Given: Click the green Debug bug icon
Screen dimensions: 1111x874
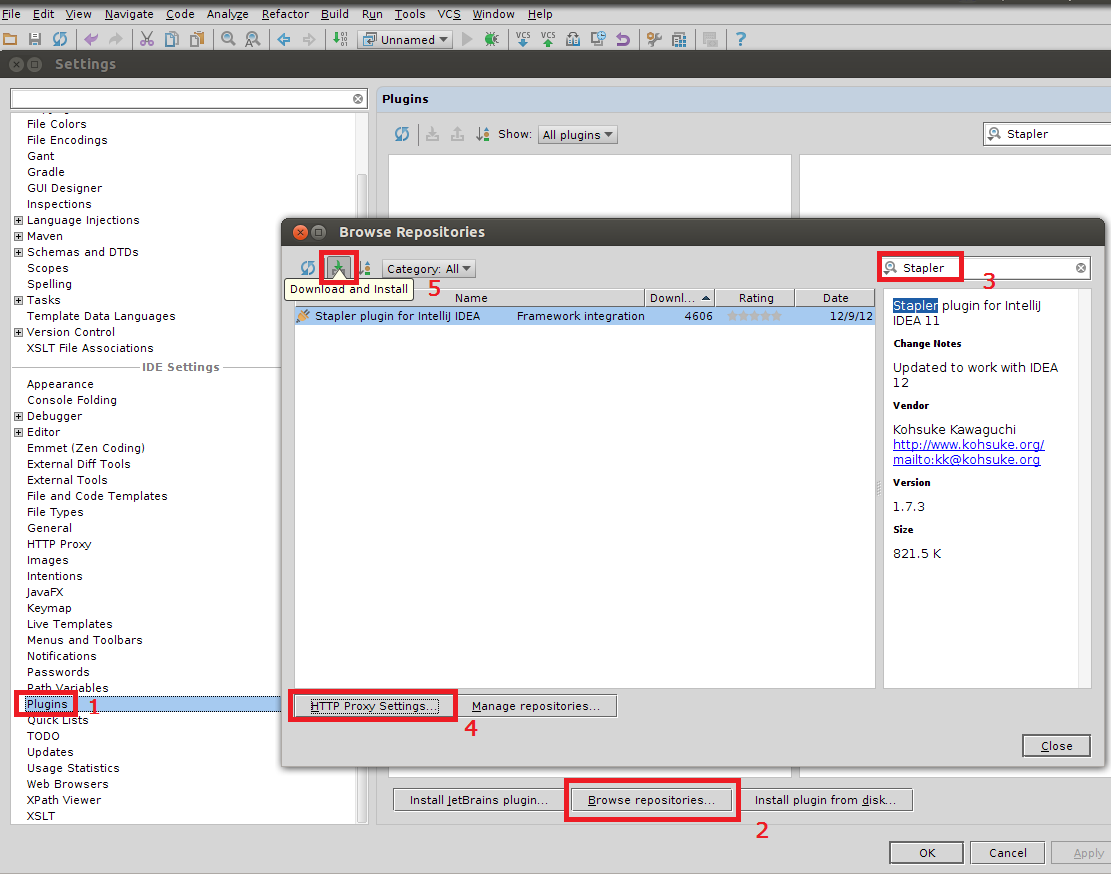Looking at the screenshot, I should 491,40.
